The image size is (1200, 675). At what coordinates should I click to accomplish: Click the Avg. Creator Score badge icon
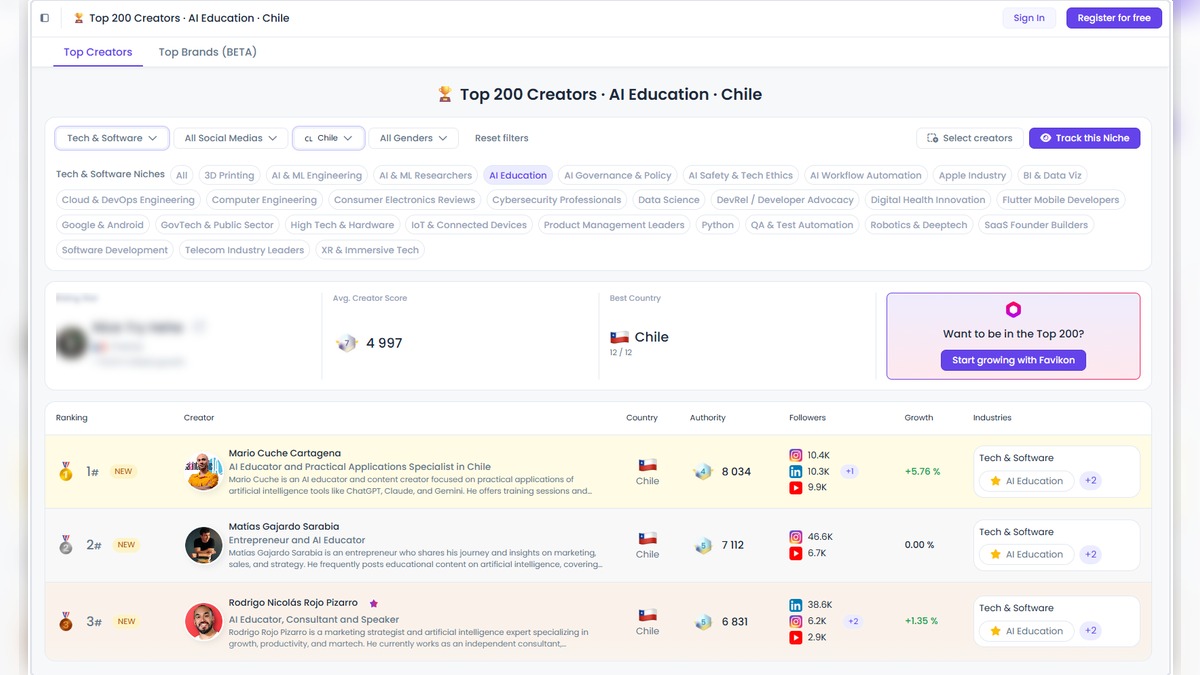[x=346, y=343]
